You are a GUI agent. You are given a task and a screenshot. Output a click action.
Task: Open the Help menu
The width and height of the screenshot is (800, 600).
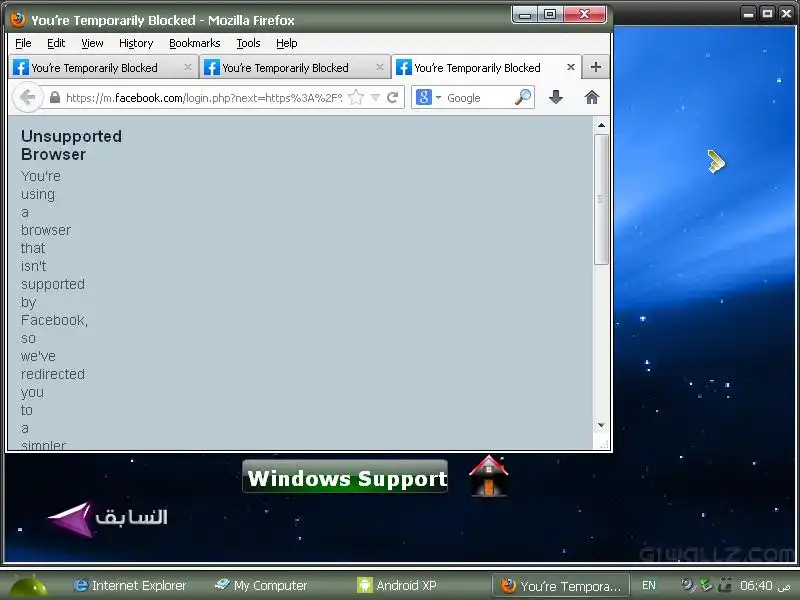(287, 43)
